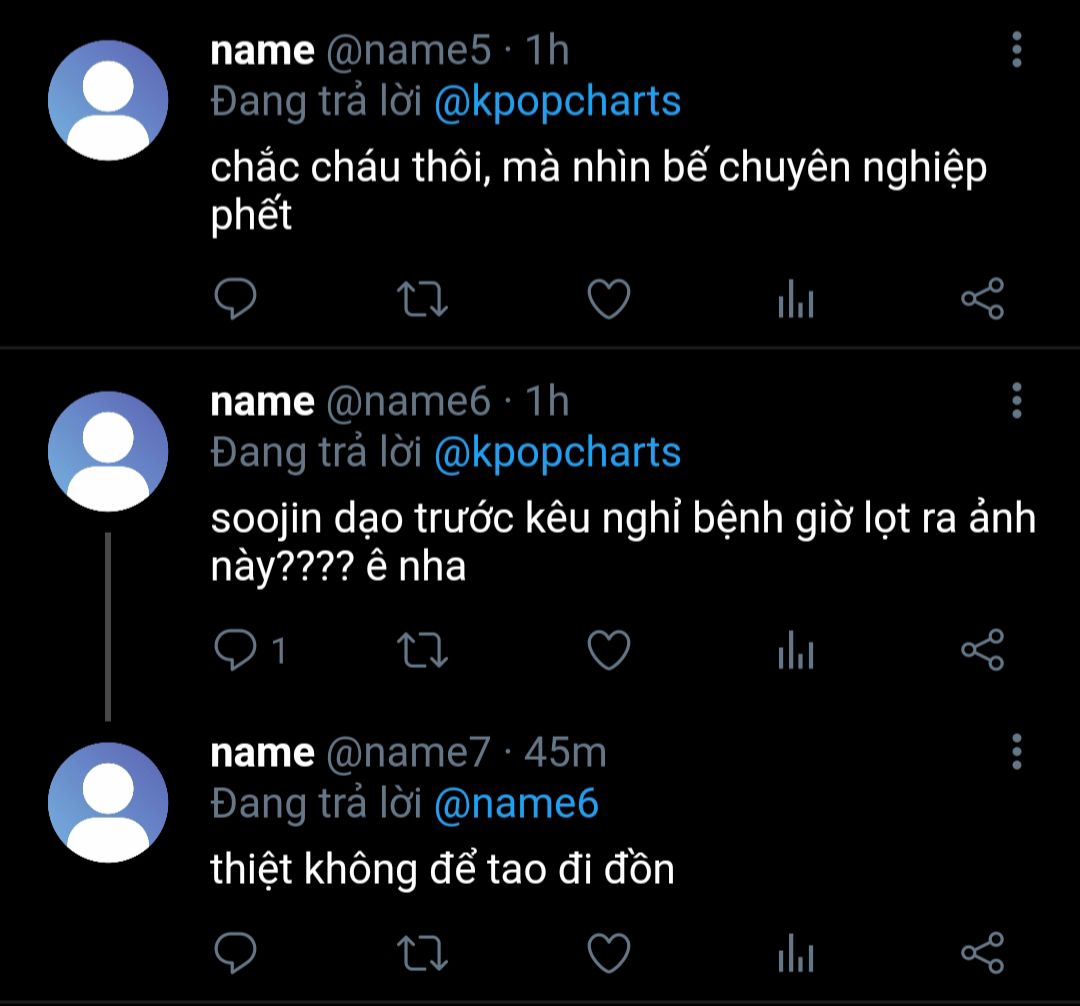This screenshot has height=1006, width=1080.
Task: Share name5's tweet
Action: pos(982,300)
